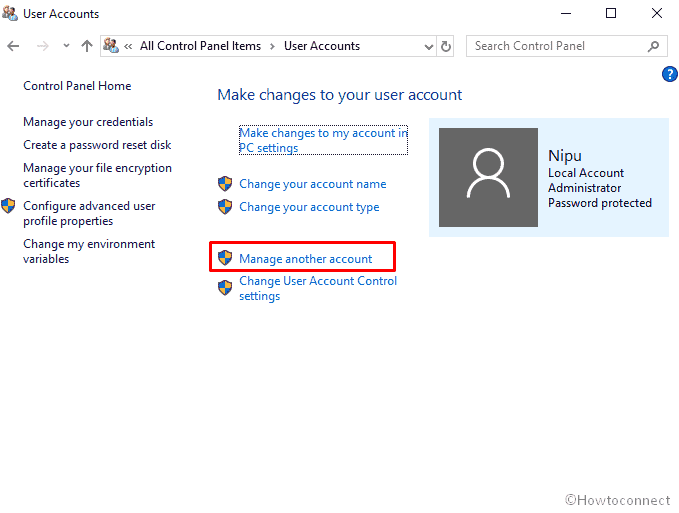679x513 pixels.
Task: Go back with the Back arrow
Action: coord(13,46)
